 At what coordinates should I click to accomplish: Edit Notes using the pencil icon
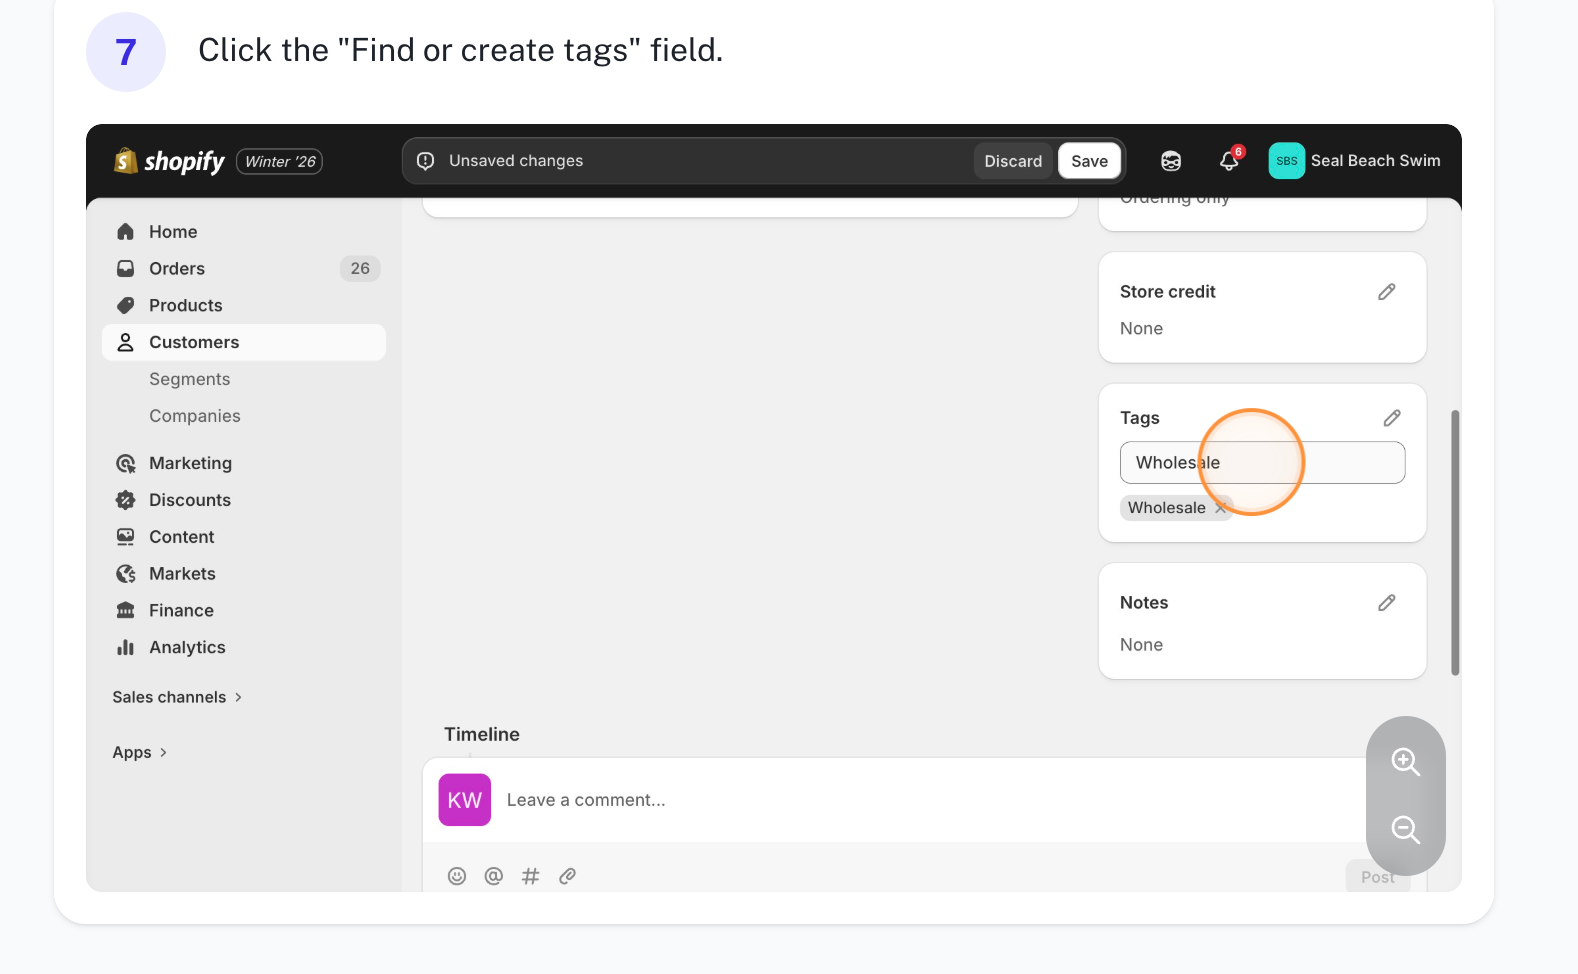click(1386, 603)
